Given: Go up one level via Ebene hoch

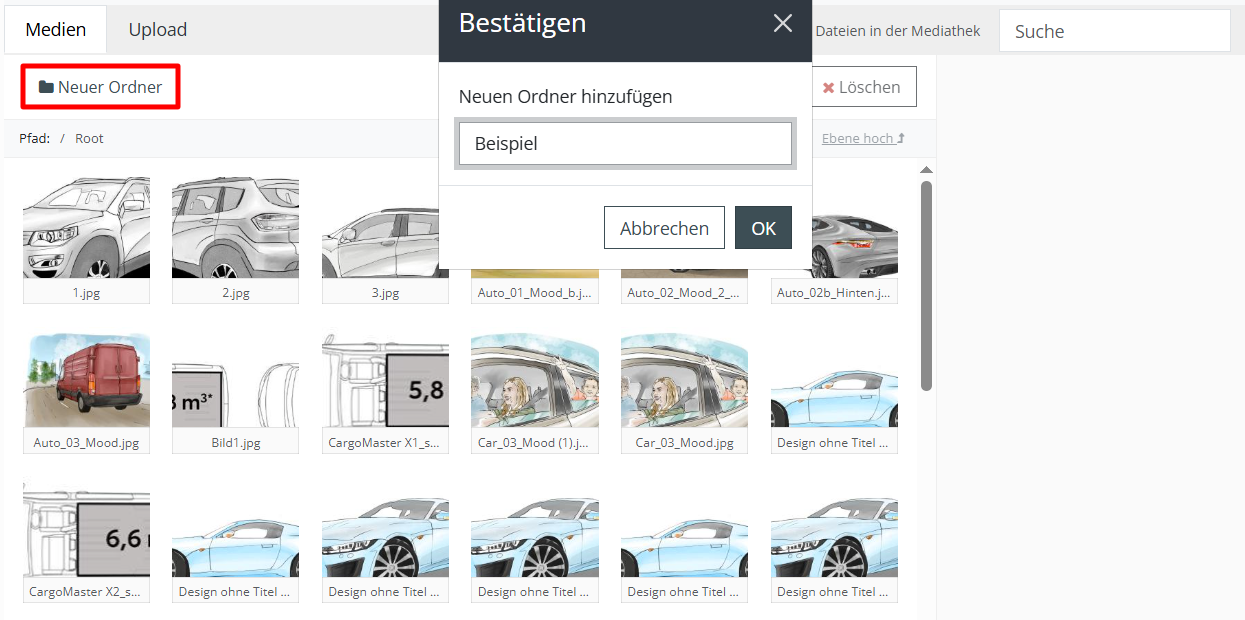Looking at the screenshot, I should pyautogui.click(x=863, y=139).
